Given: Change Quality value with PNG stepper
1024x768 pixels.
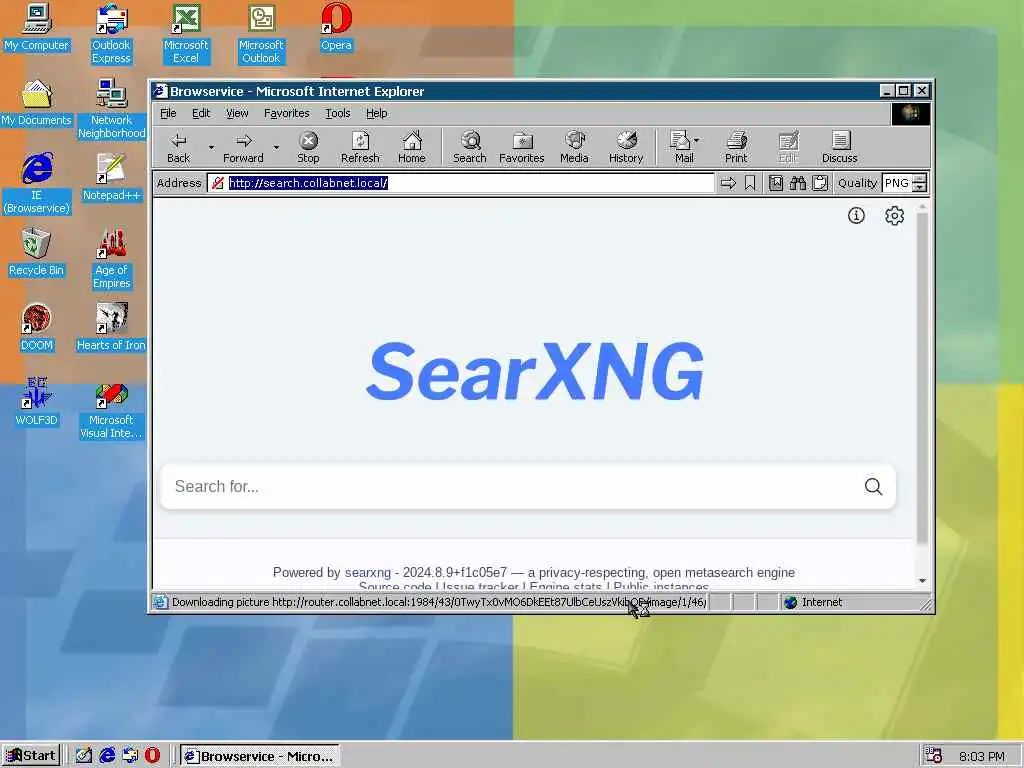Looking at the screenshot, I should pyautogui.click(x=920, y=184).
